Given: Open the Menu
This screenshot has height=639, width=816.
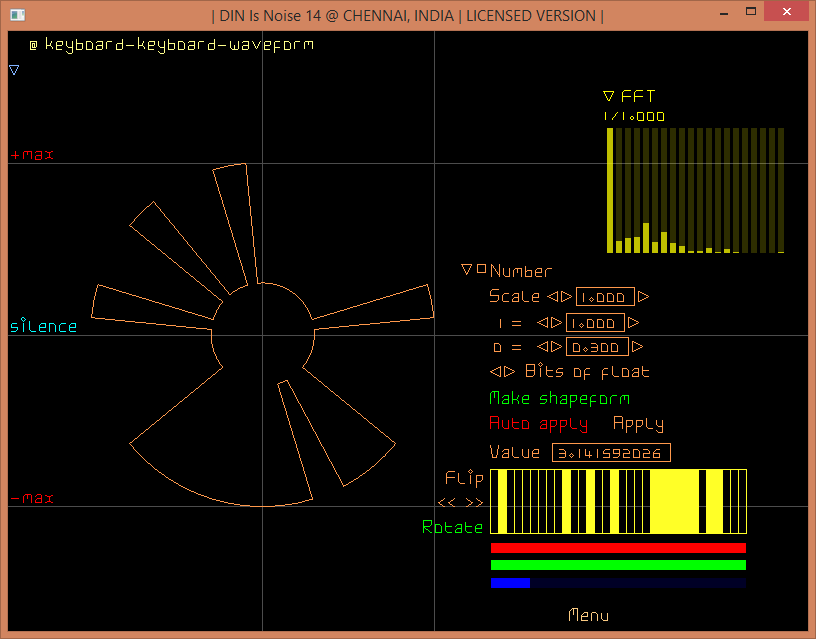Looking at the screenshot, I should click(588, 615).
